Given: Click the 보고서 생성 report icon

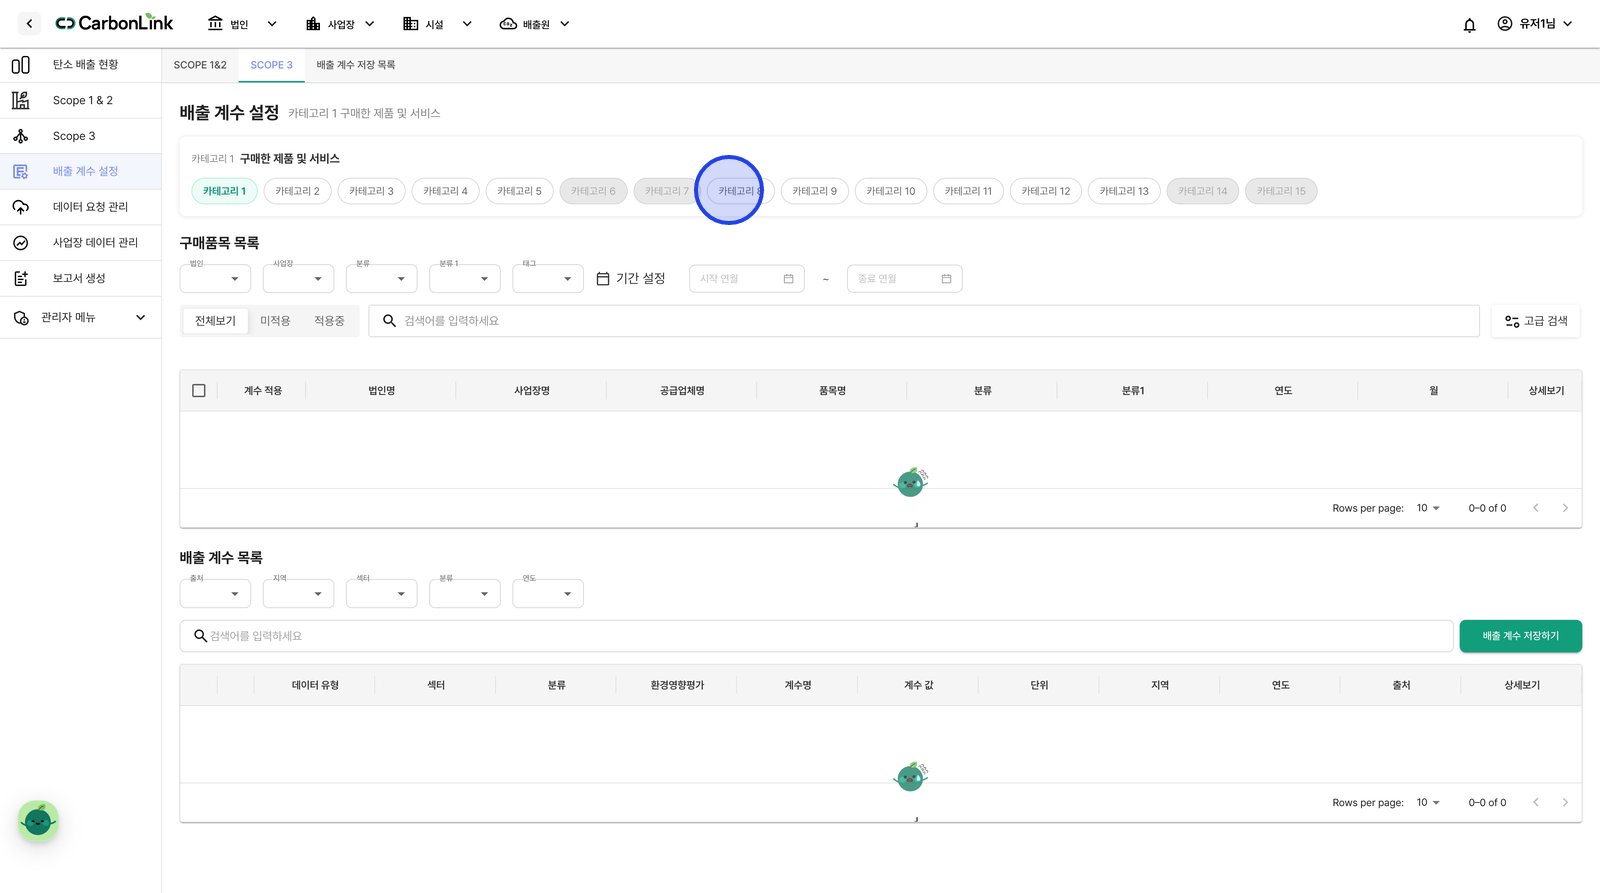Looking at the screenshot, I should click(20, 279).
